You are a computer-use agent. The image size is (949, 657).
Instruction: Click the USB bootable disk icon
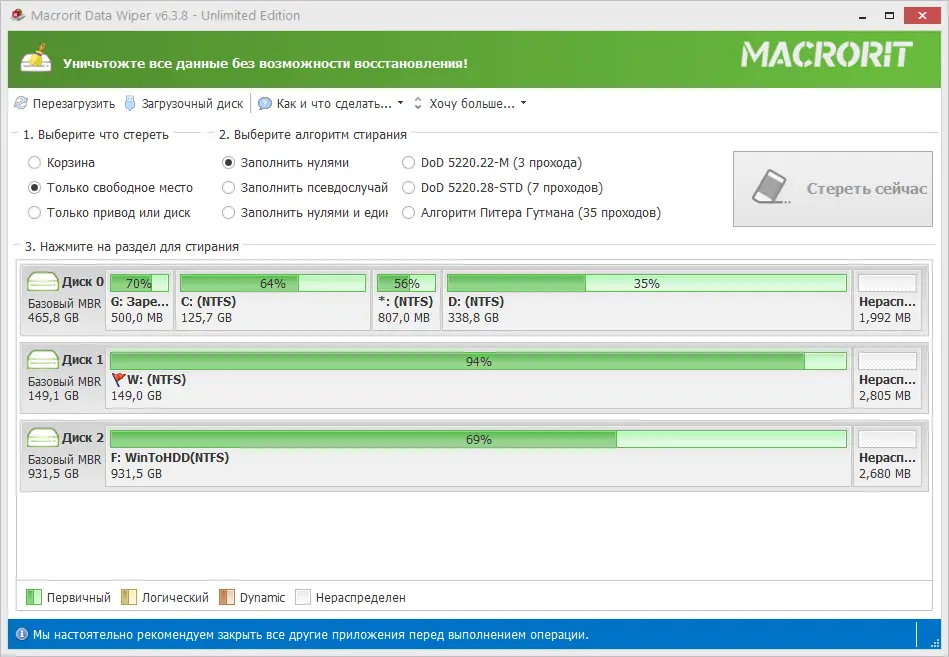(130, 103)
